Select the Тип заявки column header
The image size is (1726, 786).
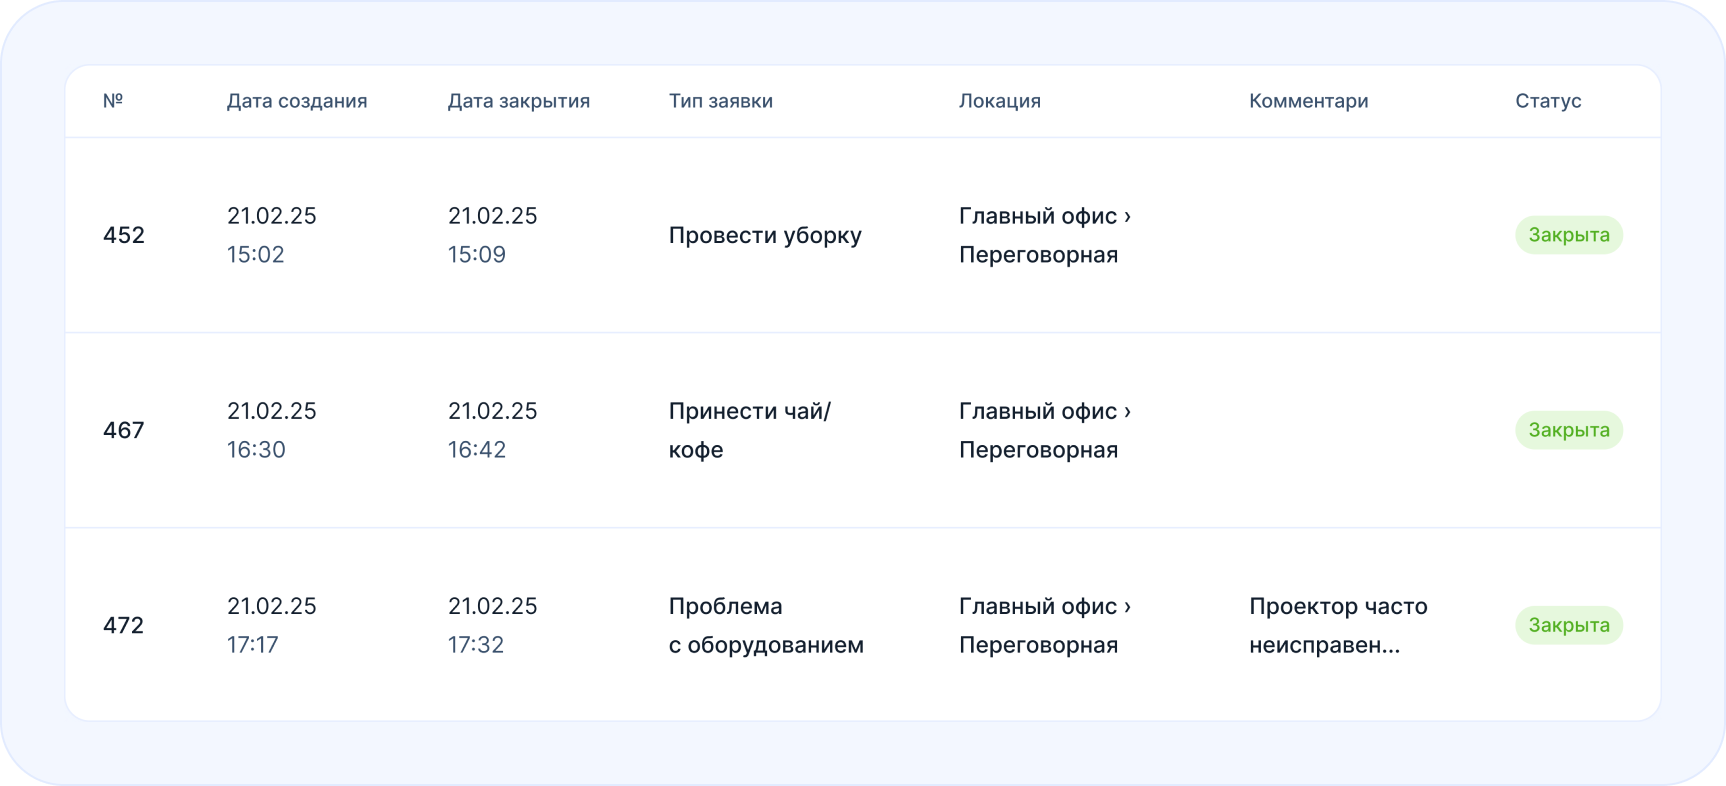(x=720, y=101)
